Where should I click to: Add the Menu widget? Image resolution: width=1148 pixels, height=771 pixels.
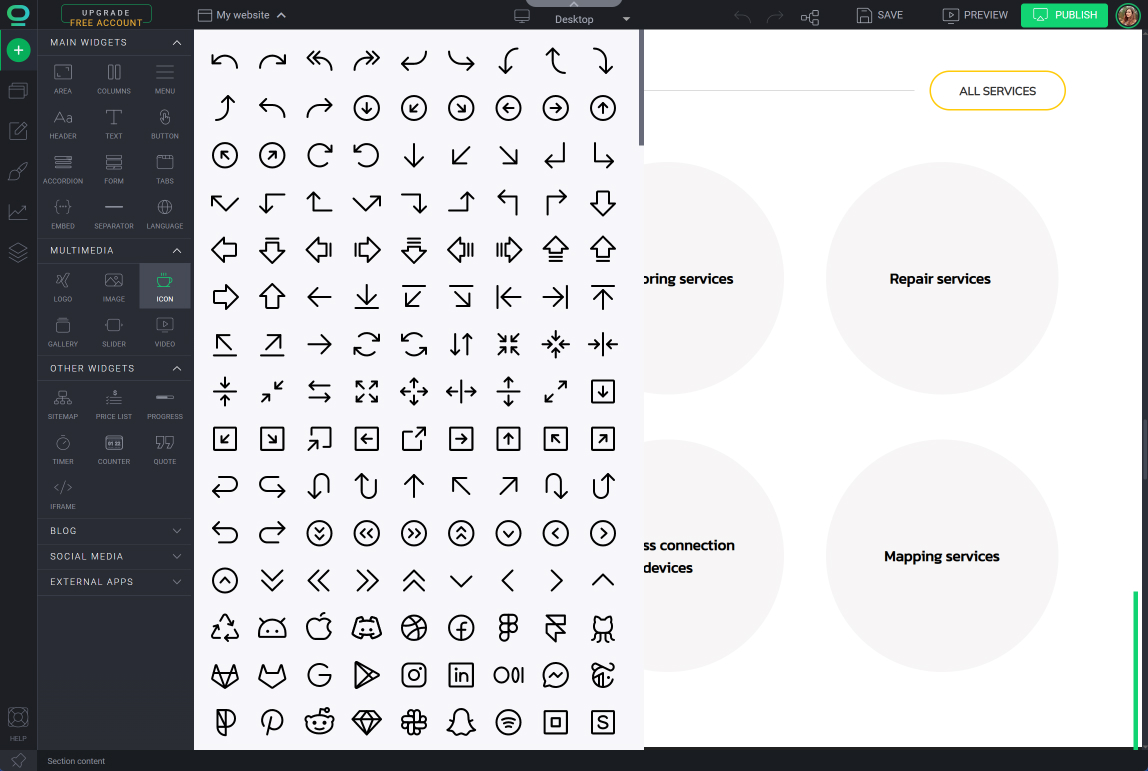tap(165, 79)
